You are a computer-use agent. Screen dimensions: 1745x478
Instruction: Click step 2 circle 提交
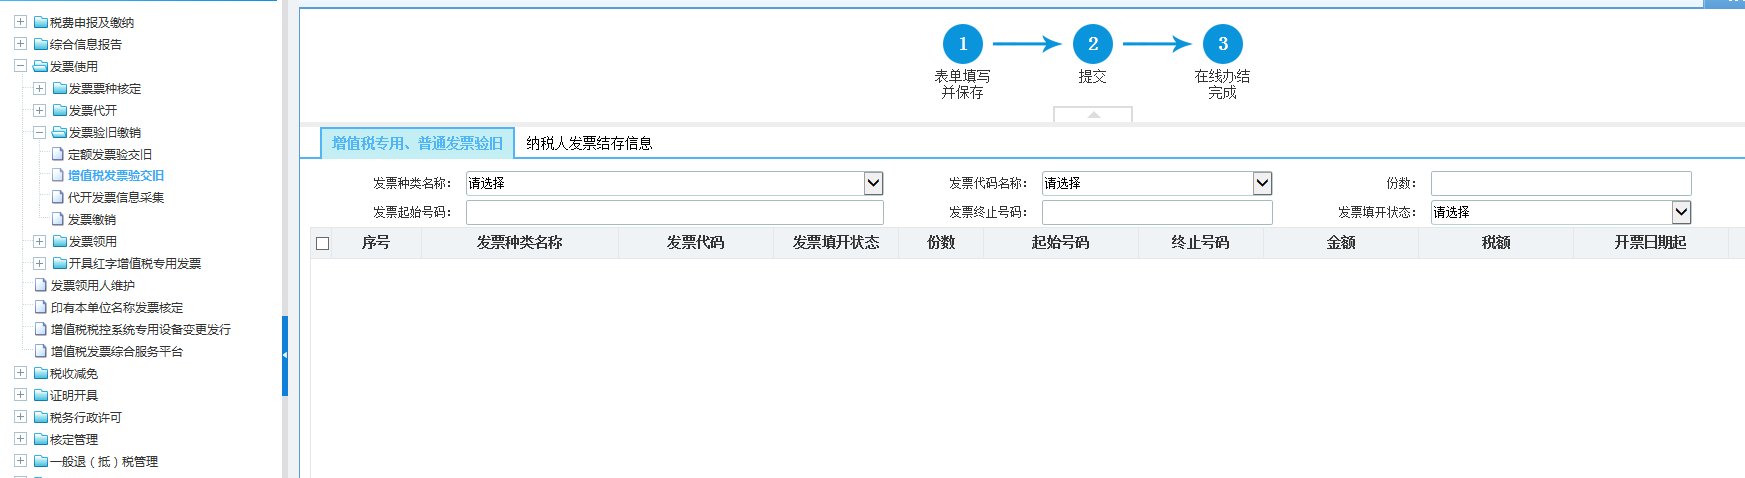coord(1092,44)
